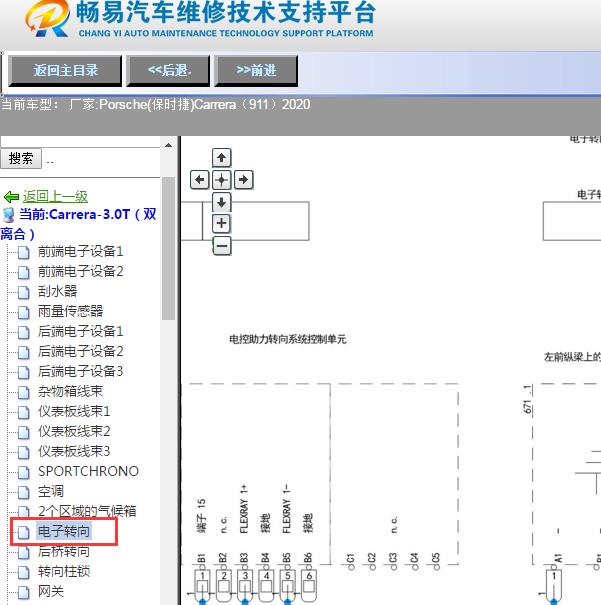Select 杂物箱线束 entry
This screenshot has height=605, width=601.
coord(70,392)
